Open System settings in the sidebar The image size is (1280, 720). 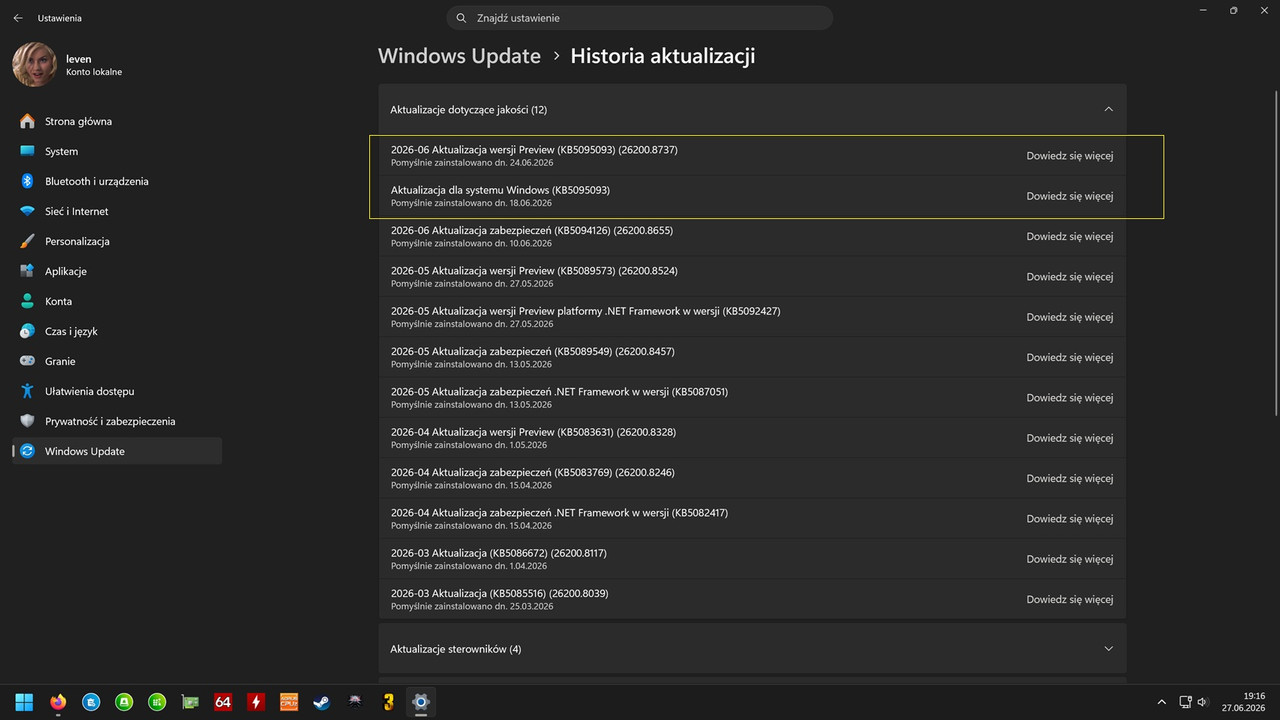pyautogui.click(x=117, y=151)
